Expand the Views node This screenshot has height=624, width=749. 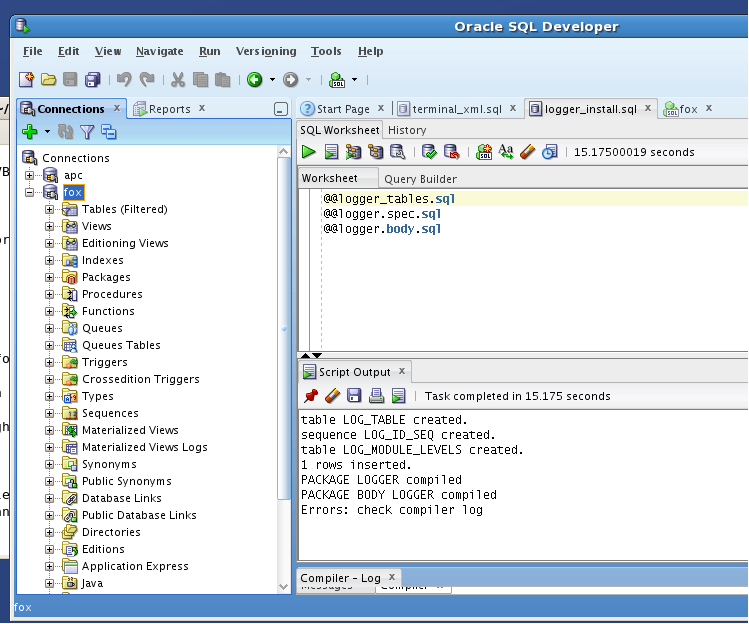click(x=49, y=226)
